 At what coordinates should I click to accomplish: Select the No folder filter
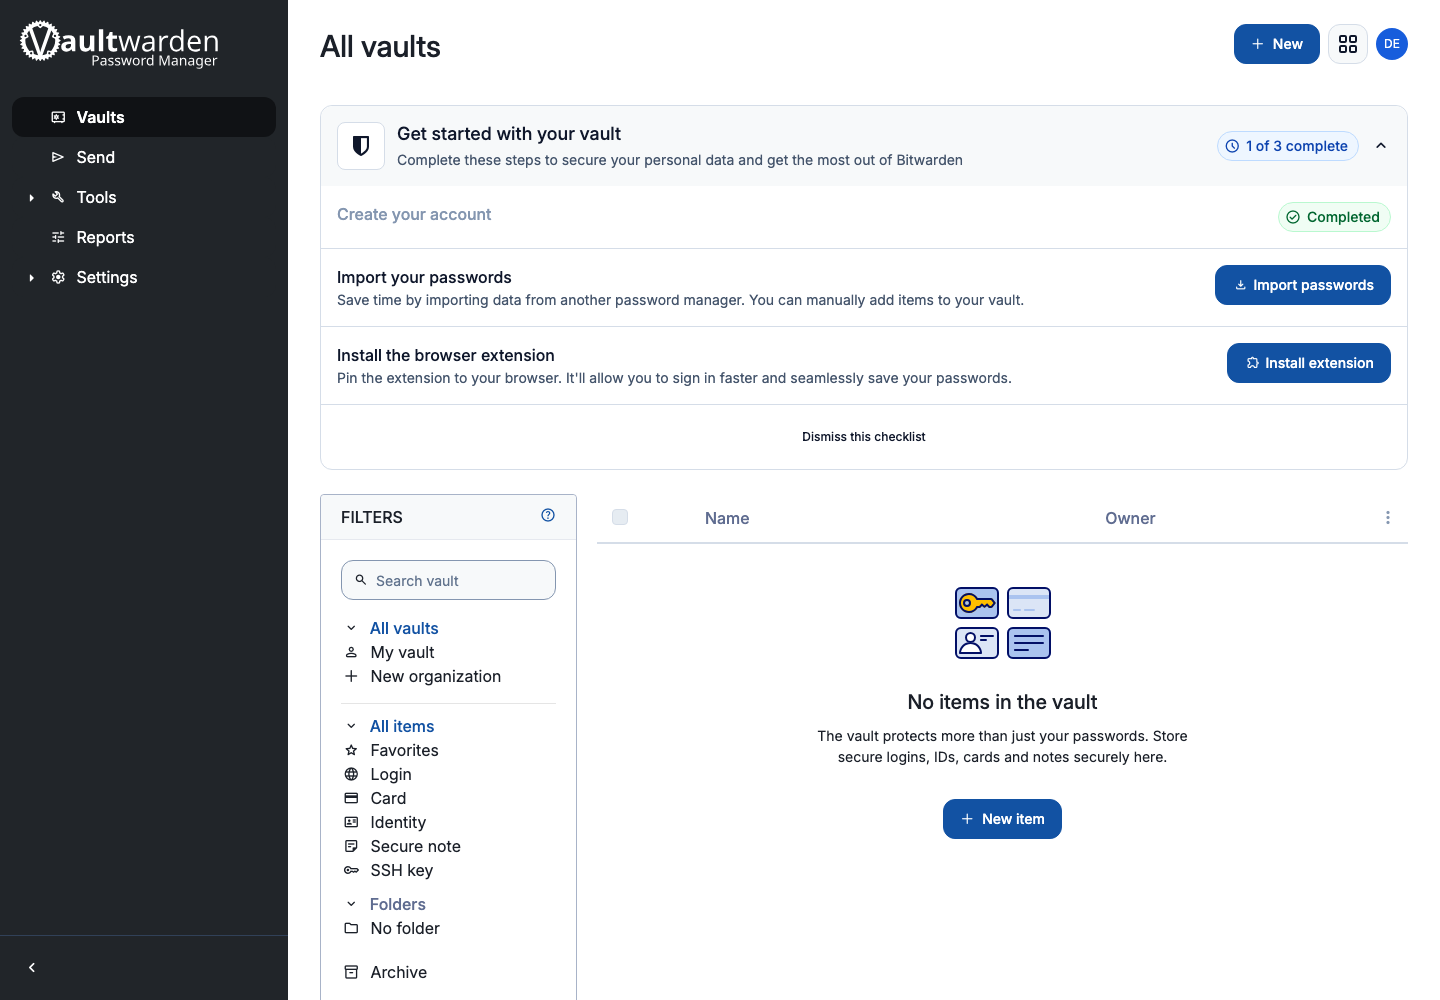[405, 928]
